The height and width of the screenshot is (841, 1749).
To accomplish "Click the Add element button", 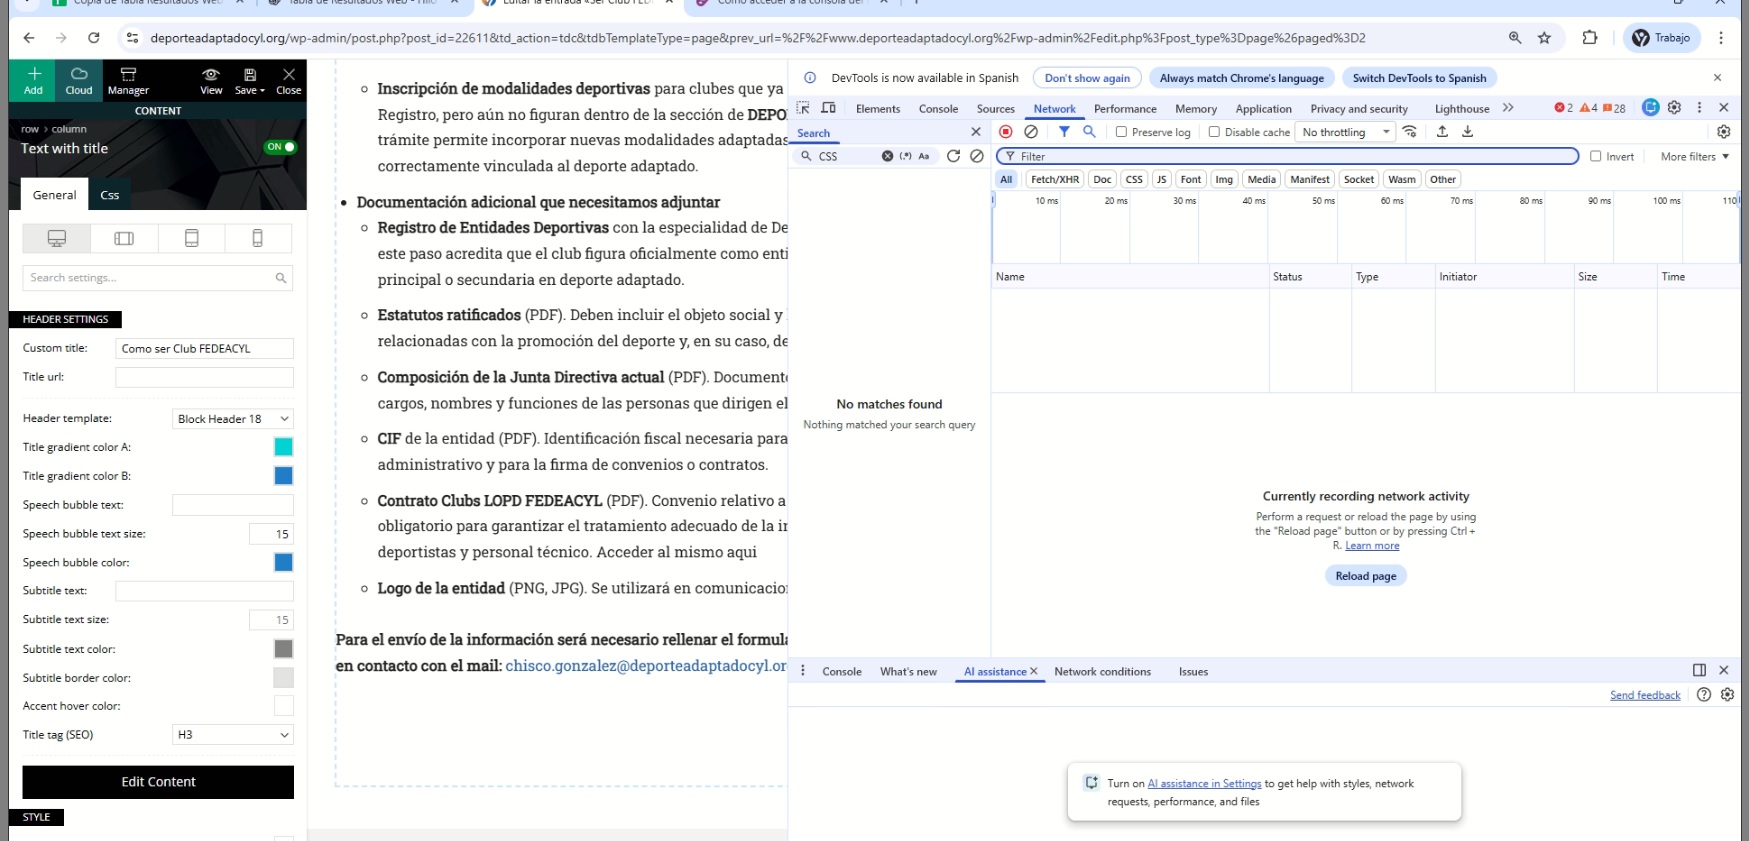I will (x=33, y=80).
